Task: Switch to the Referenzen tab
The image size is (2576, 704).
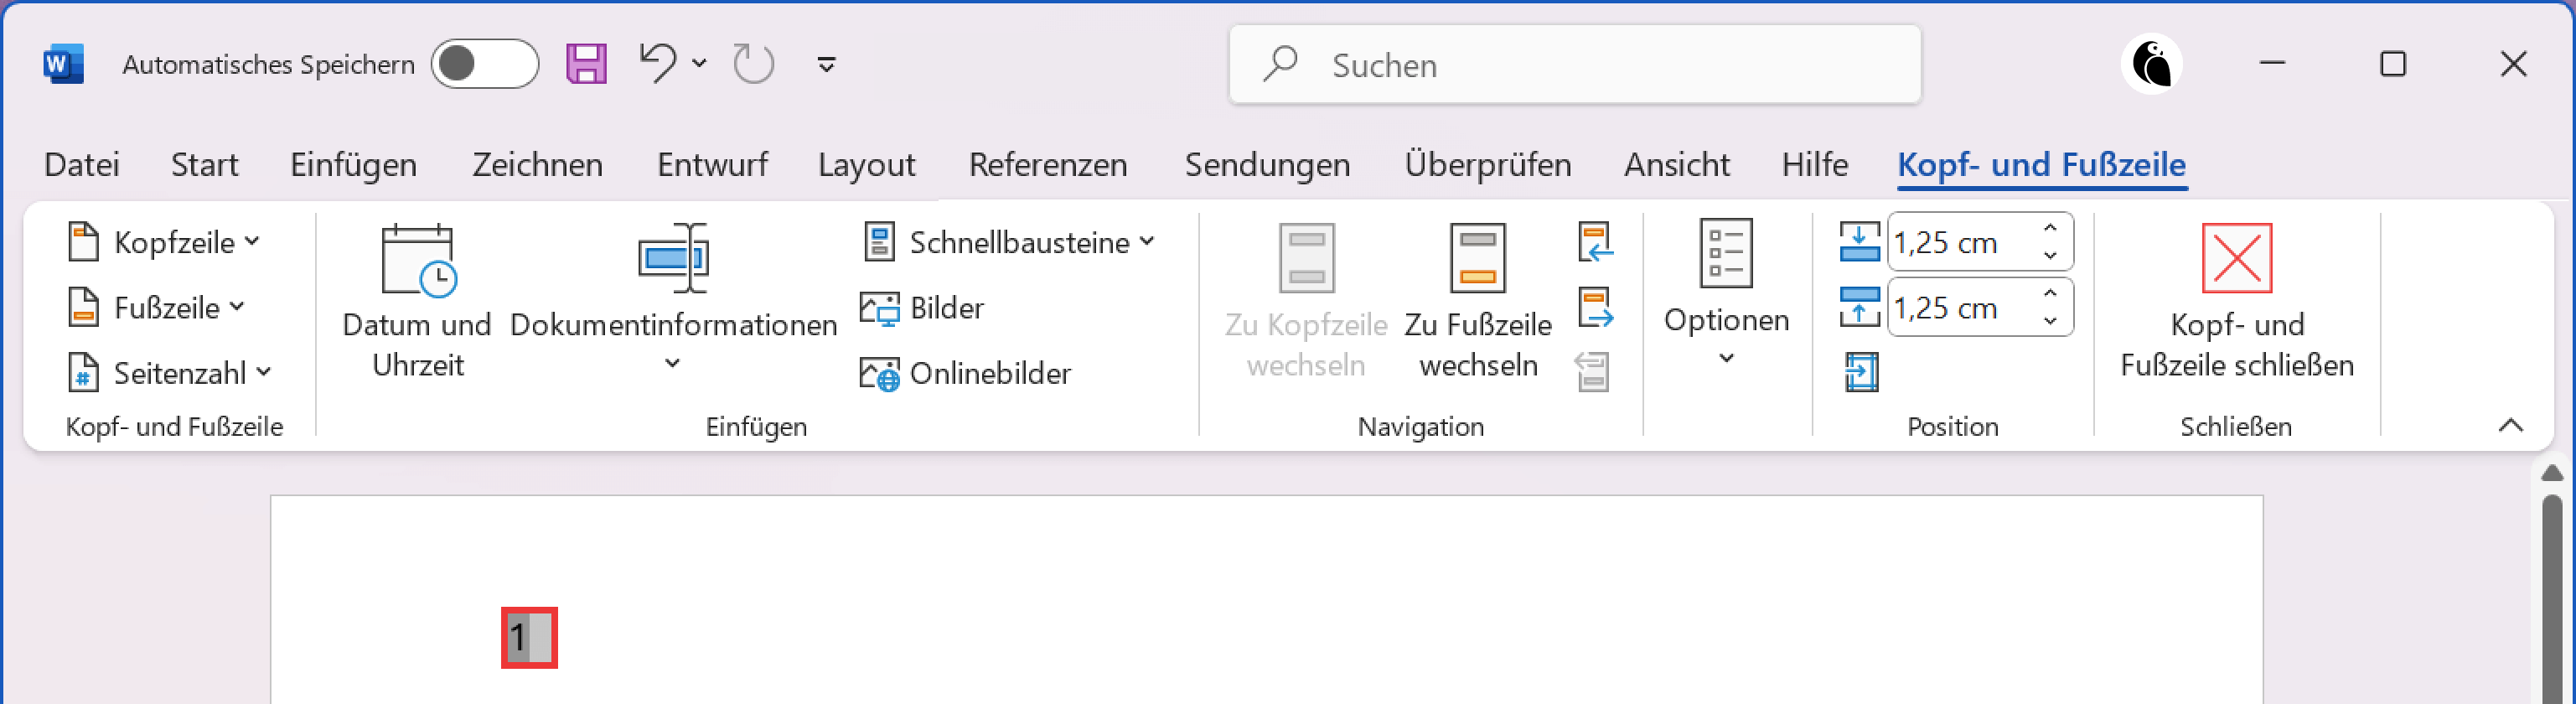Action: (x=1048, y=164)
